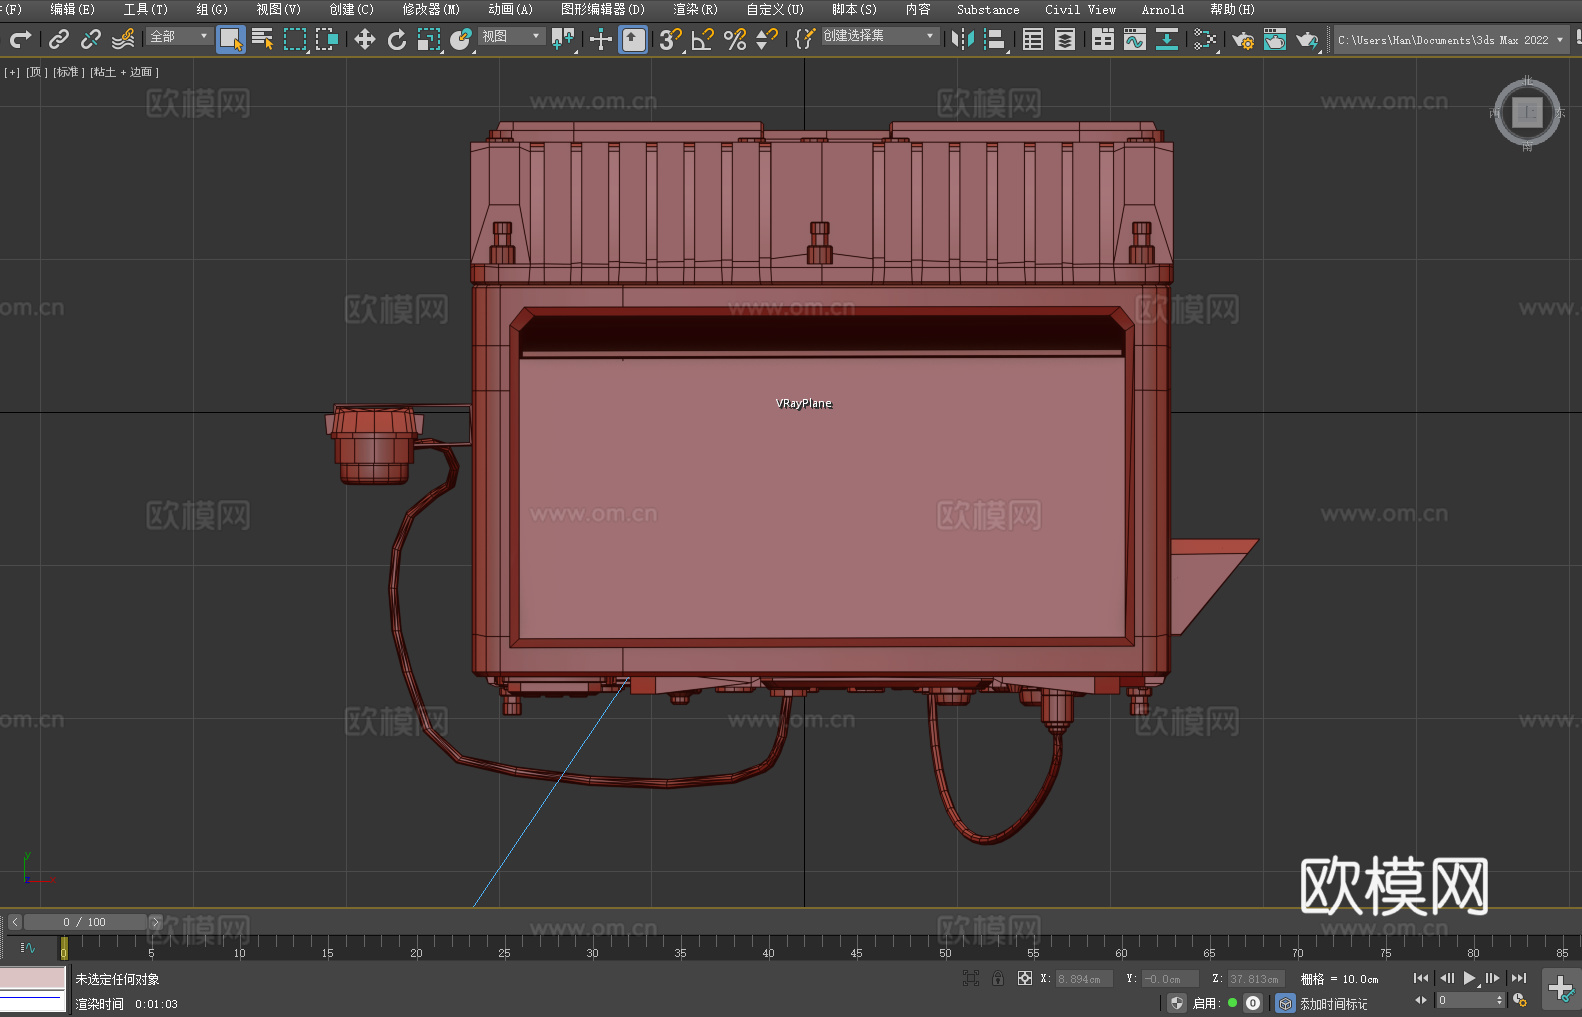Screen dimensions: 1582x1017
Task: Toggle the Angle Snap button
Action: [702, 40]
